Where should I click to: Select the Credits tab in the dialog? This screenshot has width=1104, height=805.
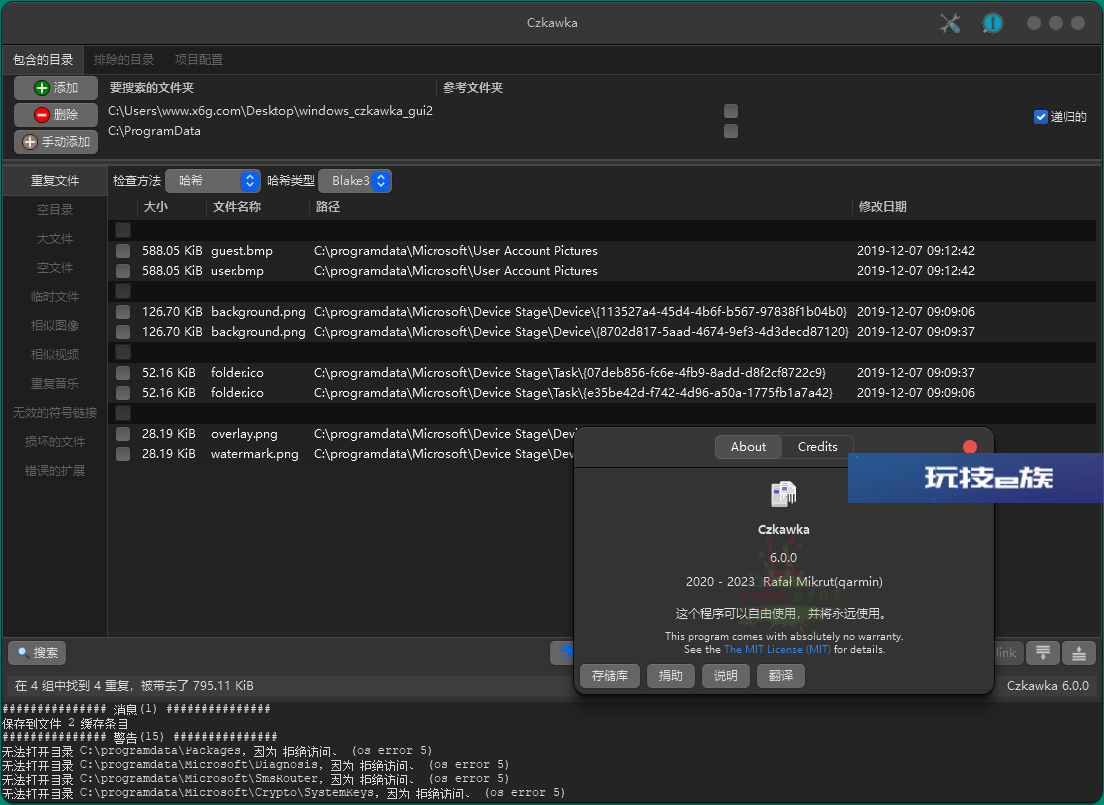click(817, 447)
